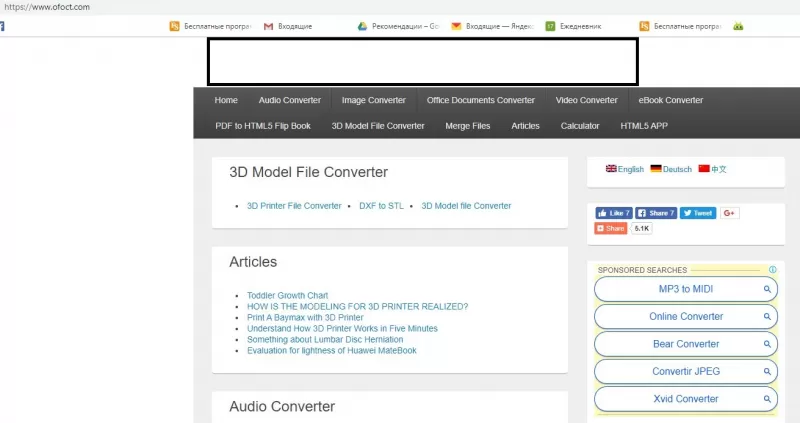
Task: Open article on modeling for 3D printer
Action: pyautogui.click(x=357, y=306)
